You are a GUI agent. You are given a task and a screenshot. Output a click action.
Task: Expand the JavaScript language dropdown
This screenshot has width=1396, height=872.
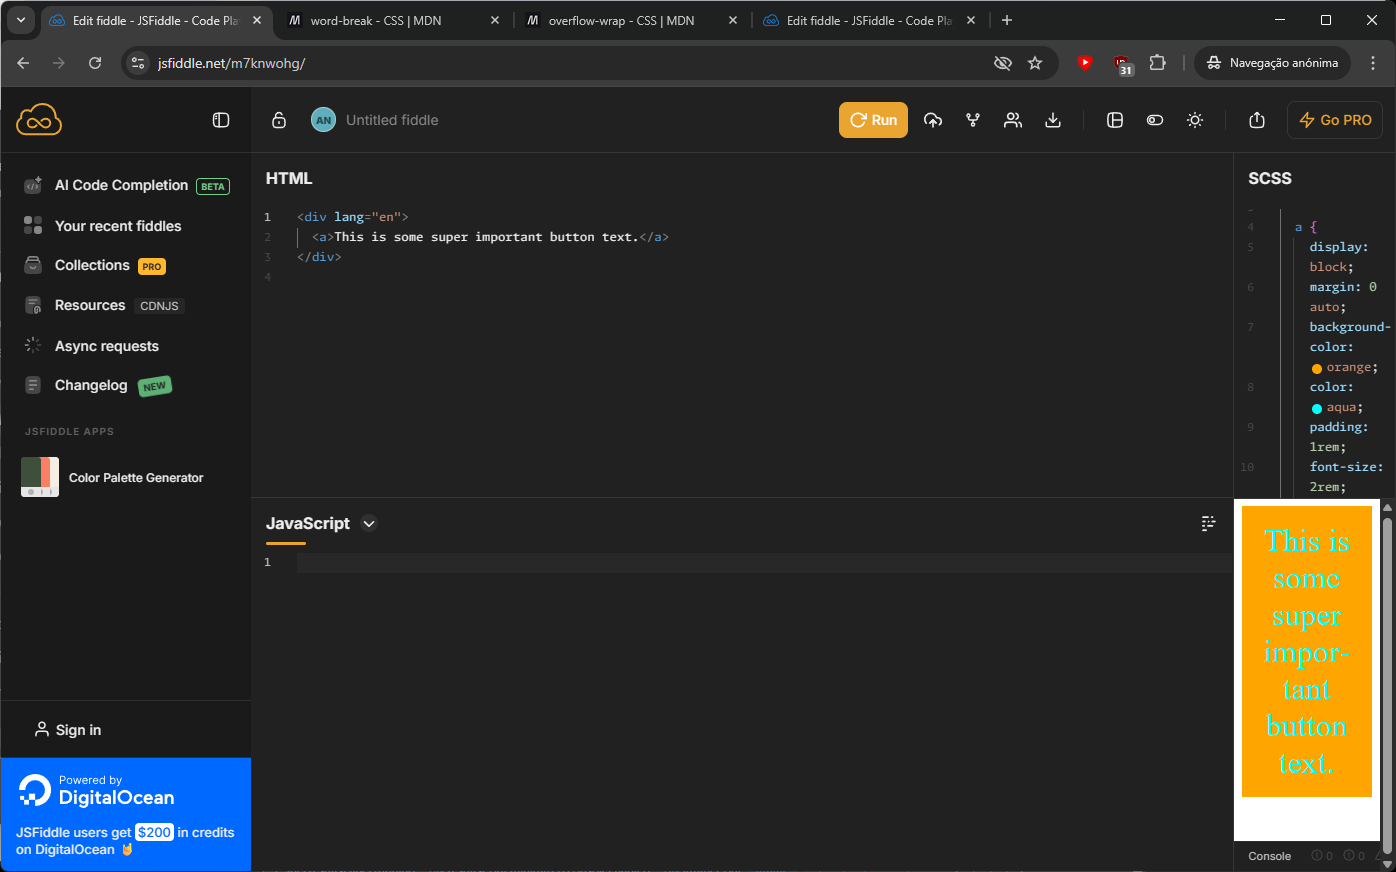coord(369,523)
